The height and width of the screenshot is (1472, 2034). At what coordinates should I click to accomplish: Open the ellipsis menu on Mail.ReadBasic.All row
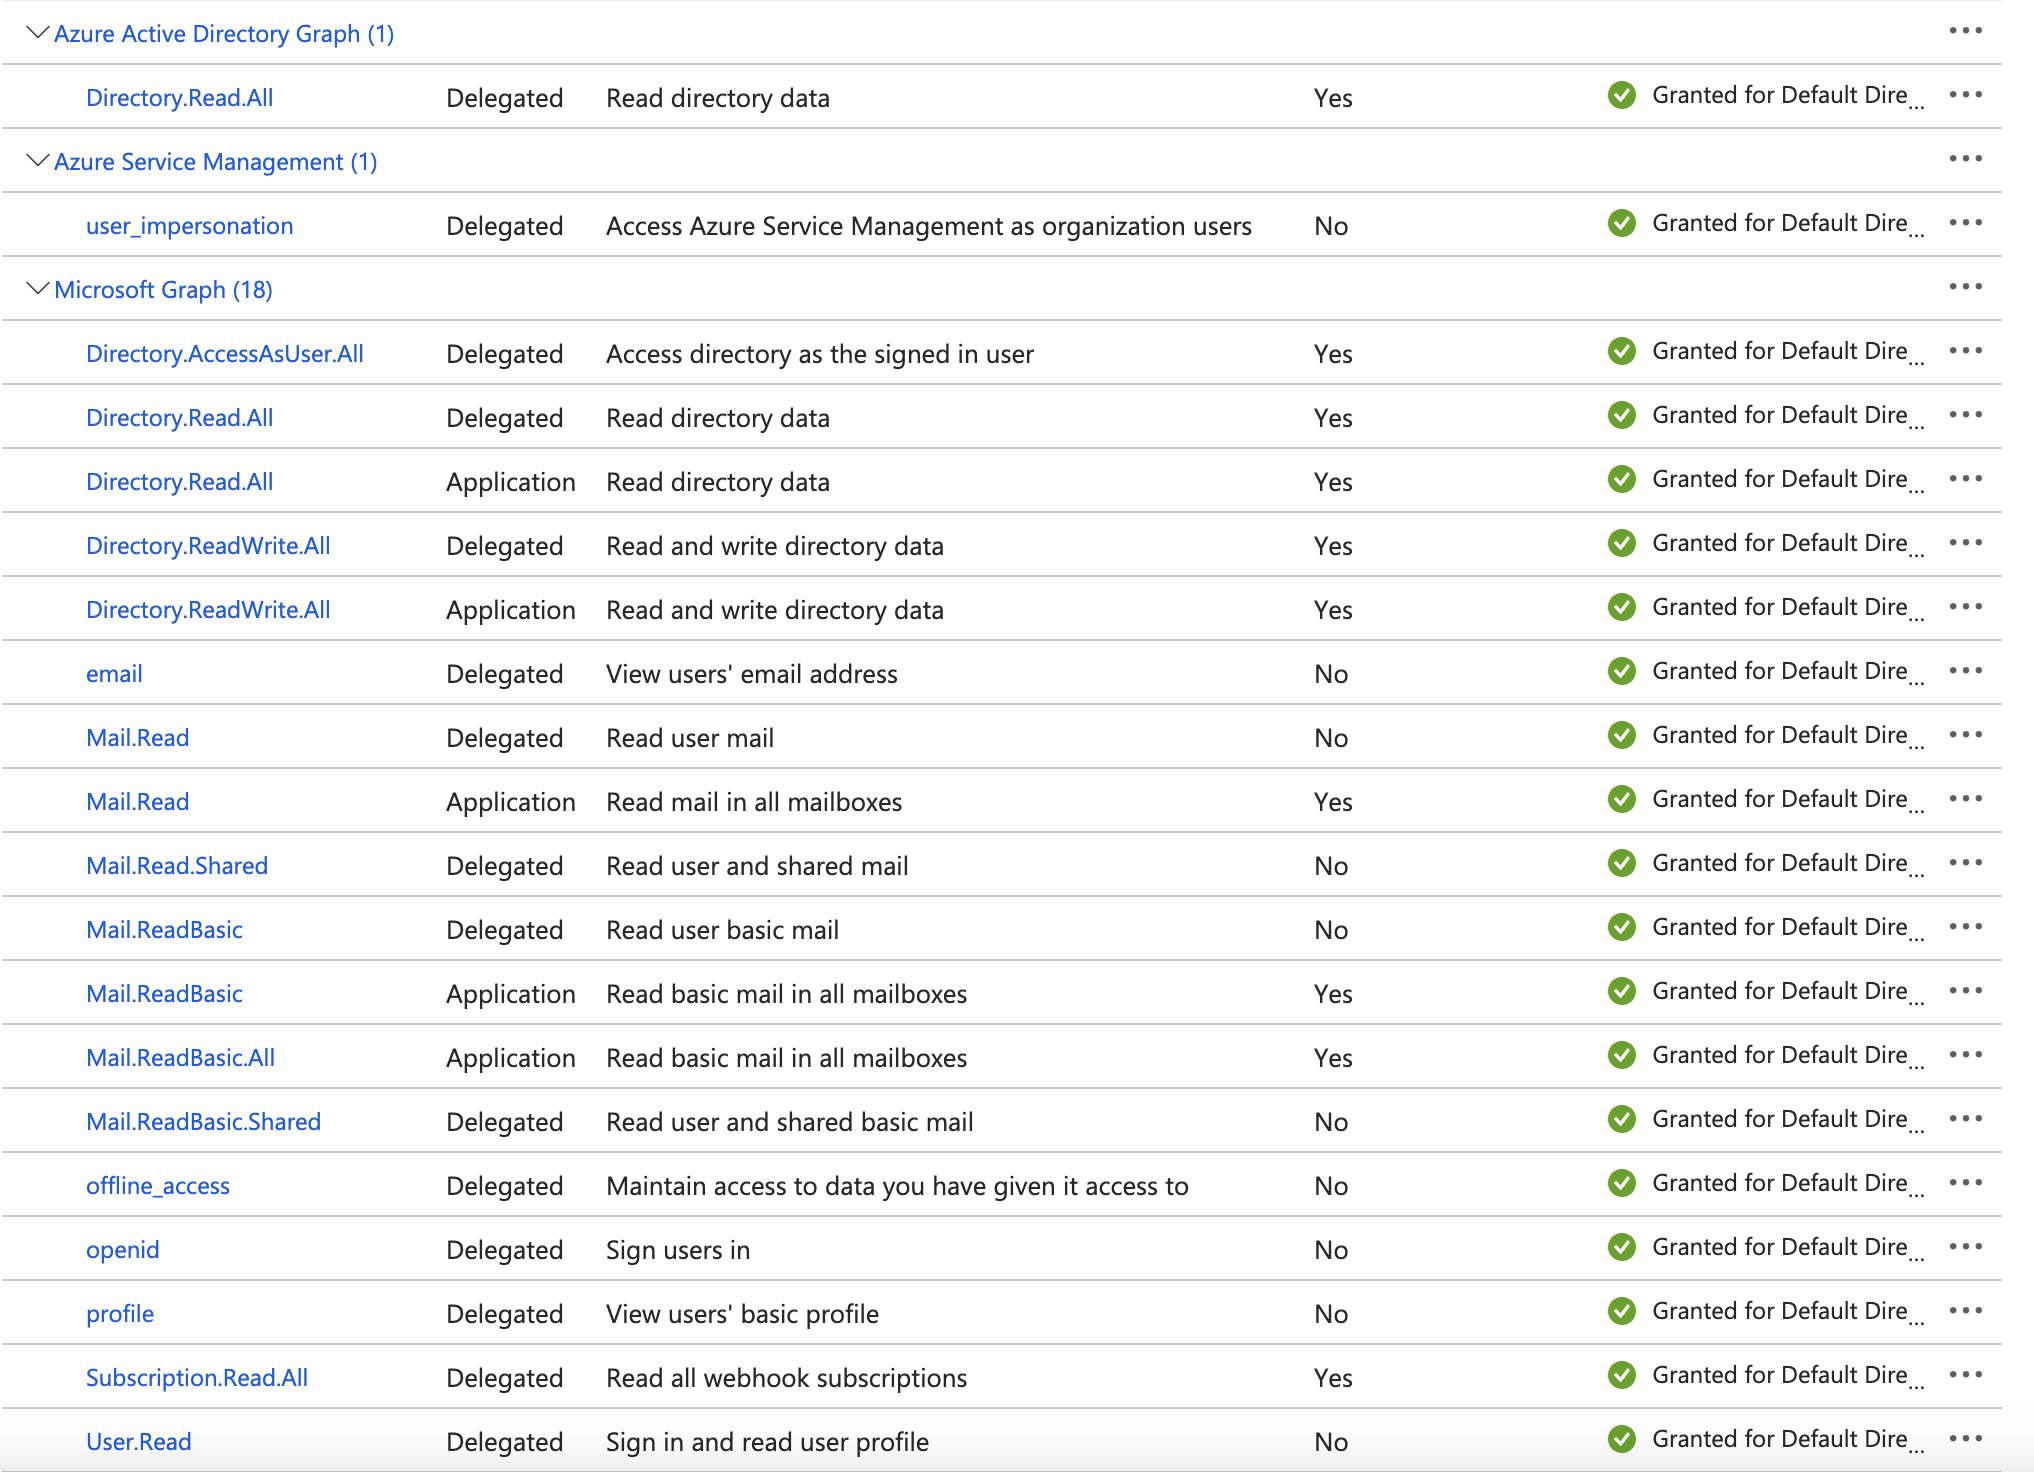click(1965, 1055)
